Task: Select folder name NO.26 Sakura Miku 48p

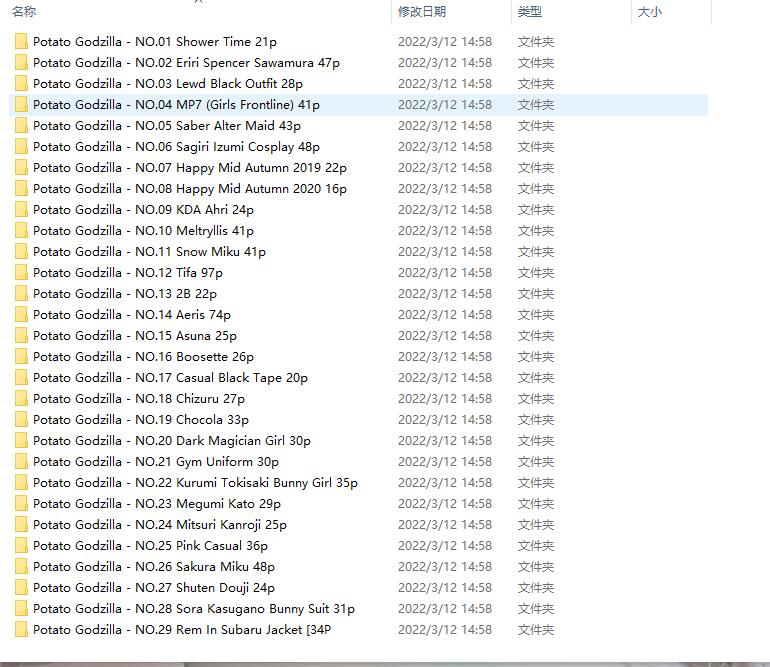Action: pos(154,567)
